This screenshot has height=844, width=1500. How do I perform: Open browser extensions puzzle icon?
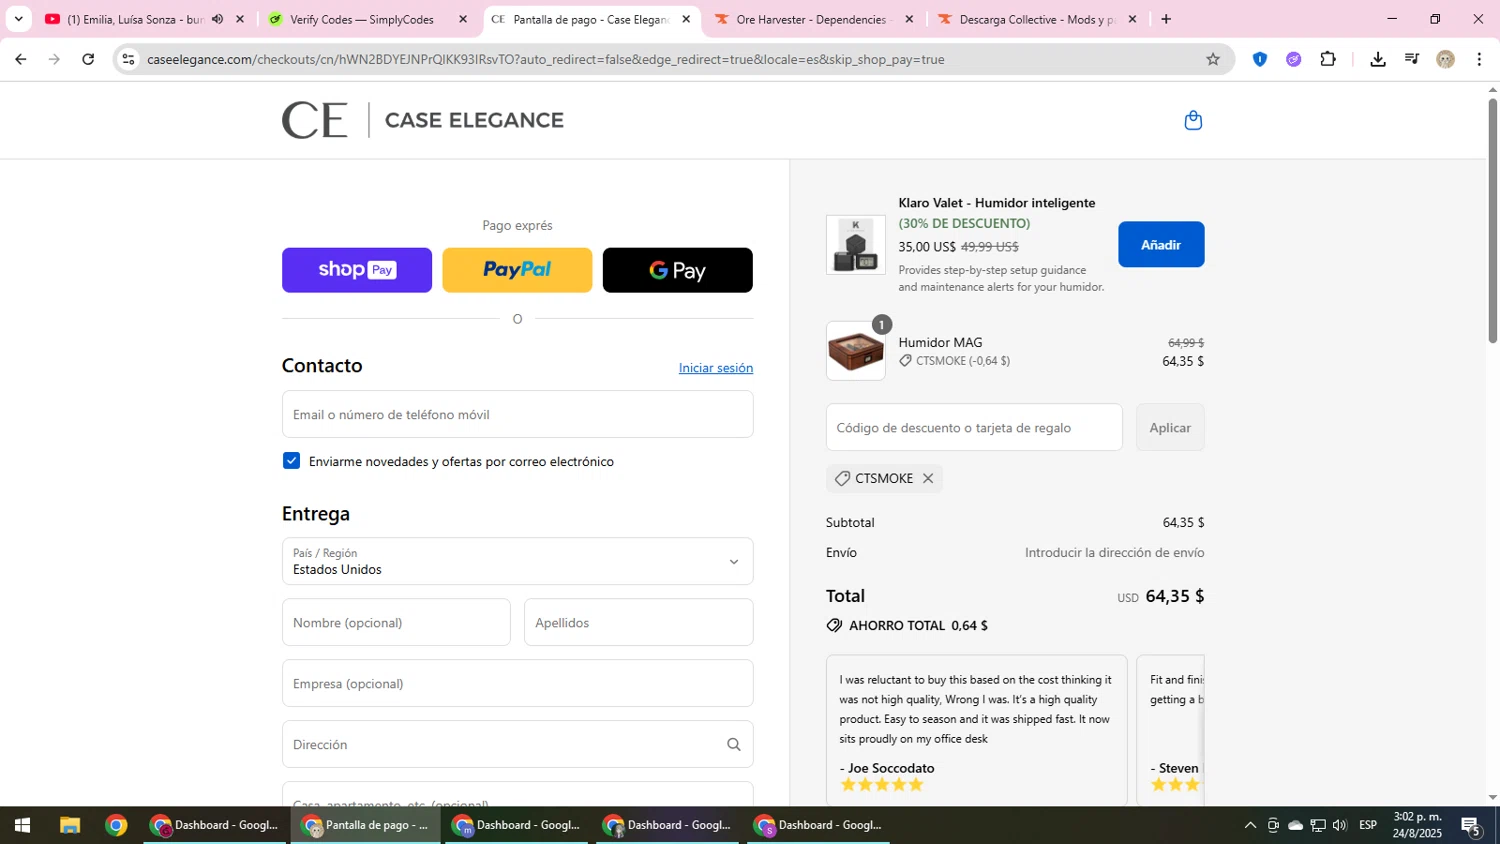pos(1328,59)
